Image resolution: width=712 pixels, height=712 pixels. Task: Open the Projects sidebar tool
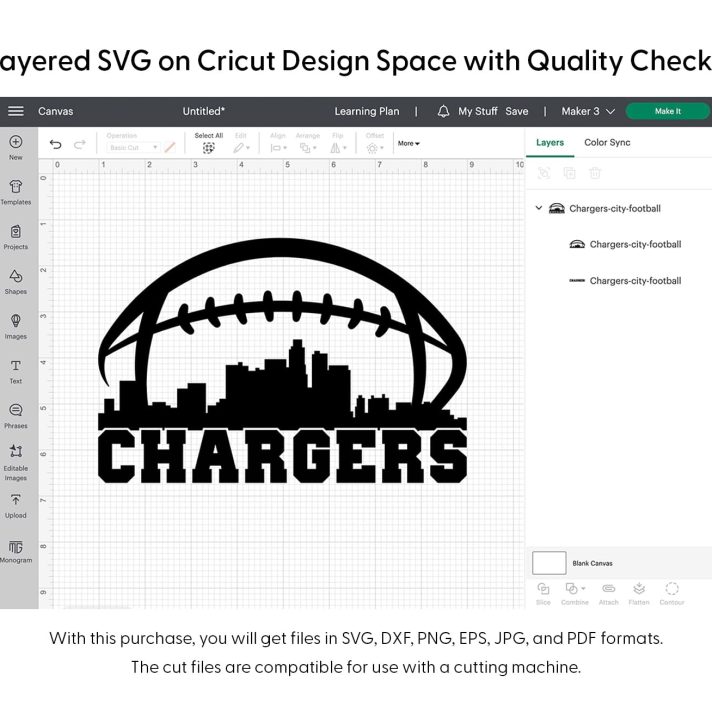coord(15,237)
